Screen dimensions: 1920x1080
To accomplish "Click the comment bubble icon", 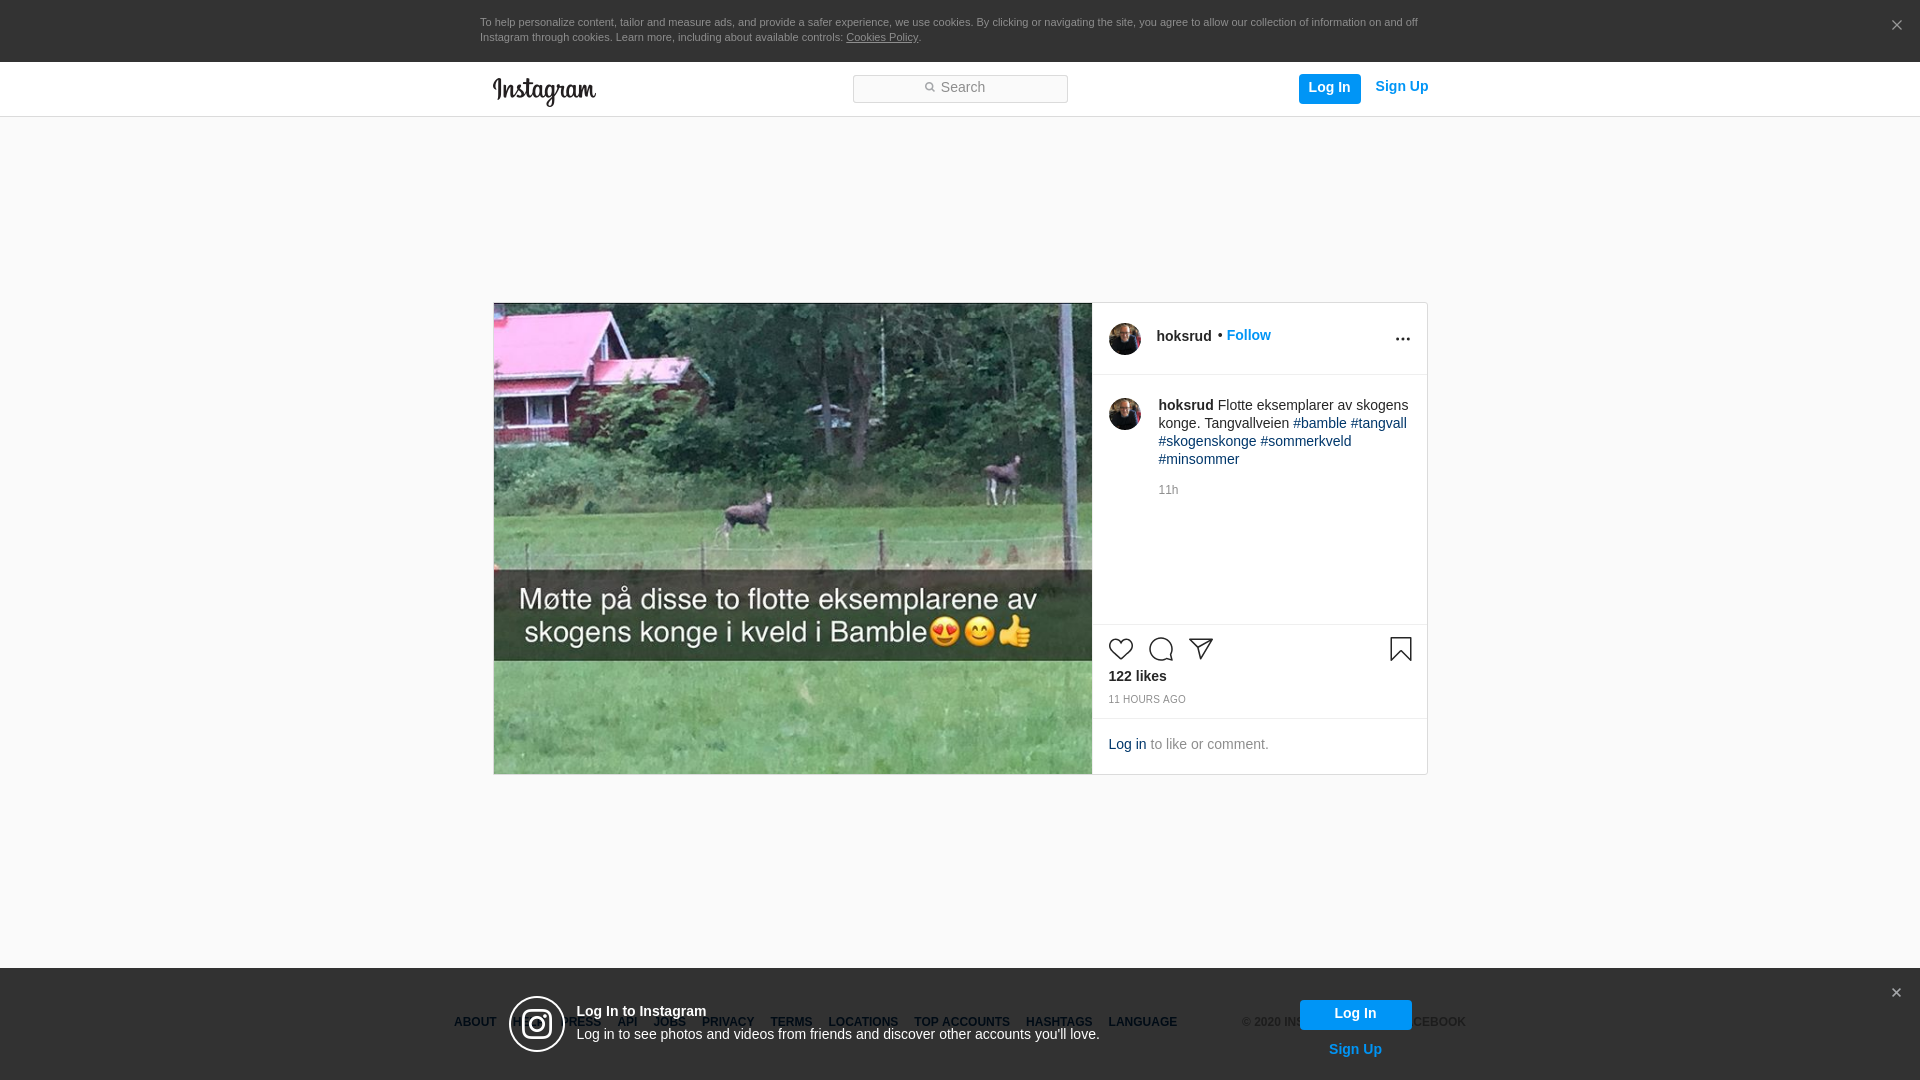I will coord(1160,649).
